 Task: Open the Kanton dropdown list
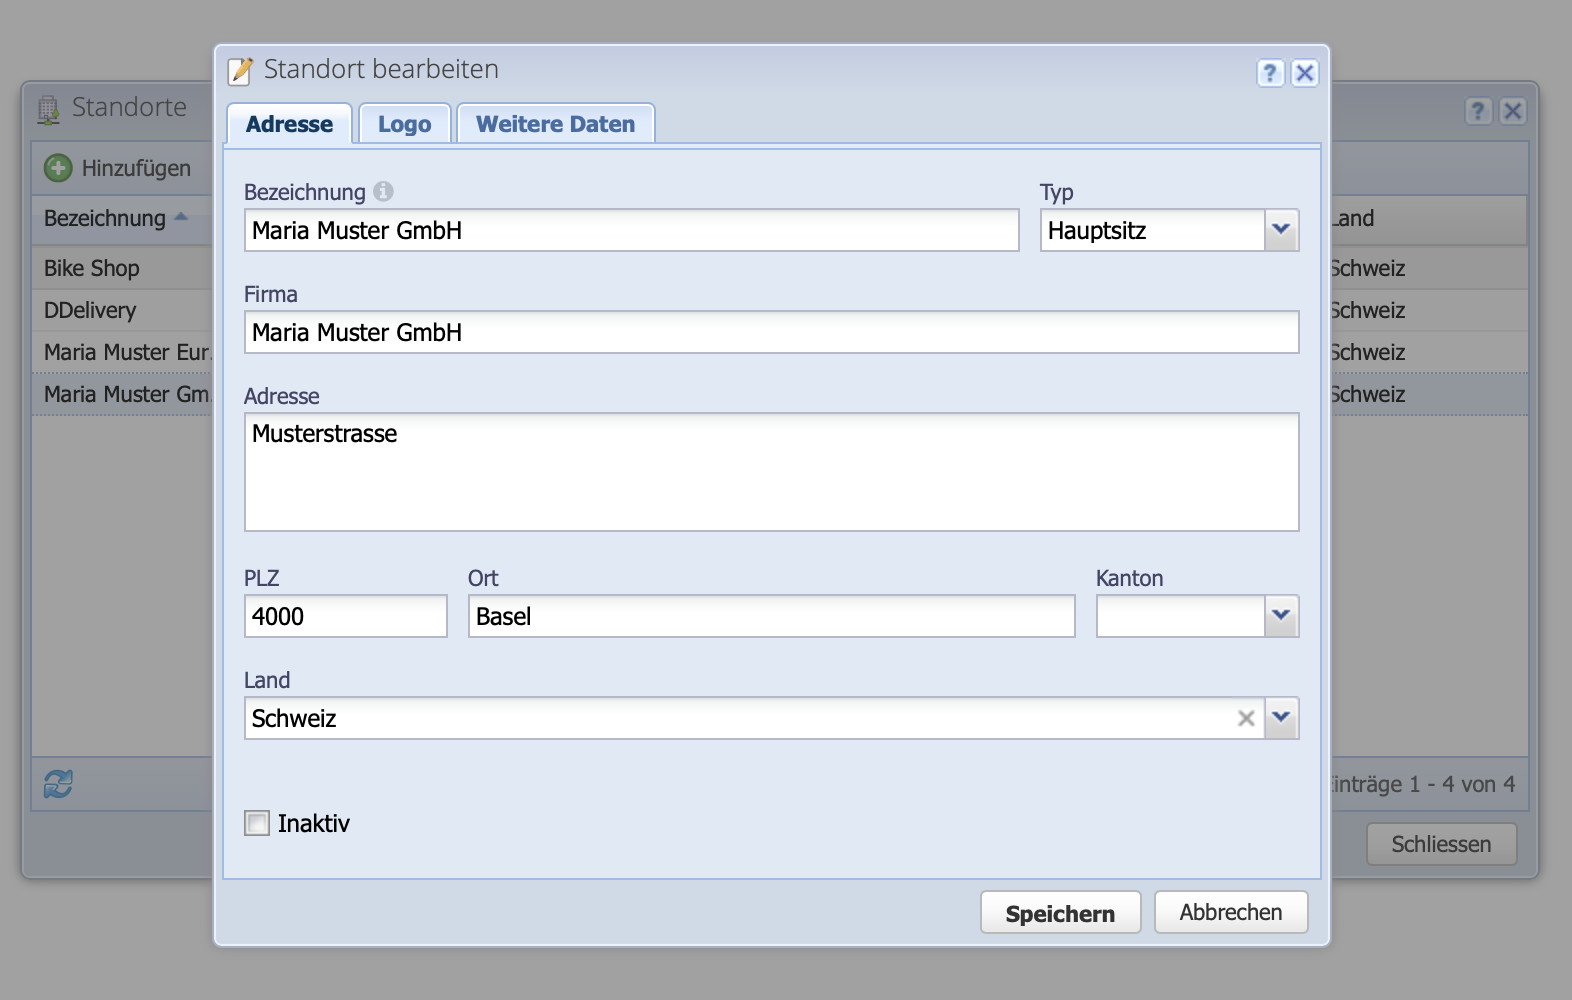1281,616
